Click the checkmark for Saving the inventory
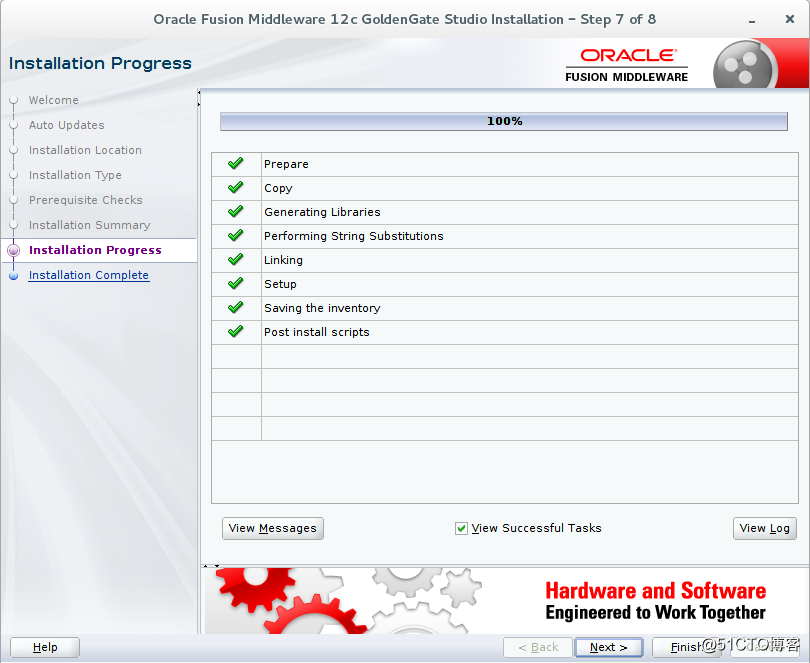This screenshot has width=810, height=663. (x=236, y=307)
